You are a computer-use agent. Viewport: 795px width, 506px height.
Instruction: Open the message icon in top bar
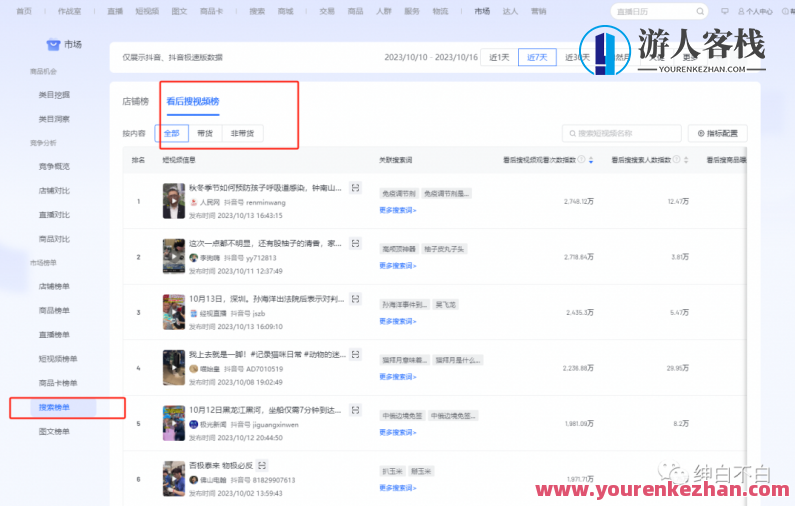tap(725, 11)
